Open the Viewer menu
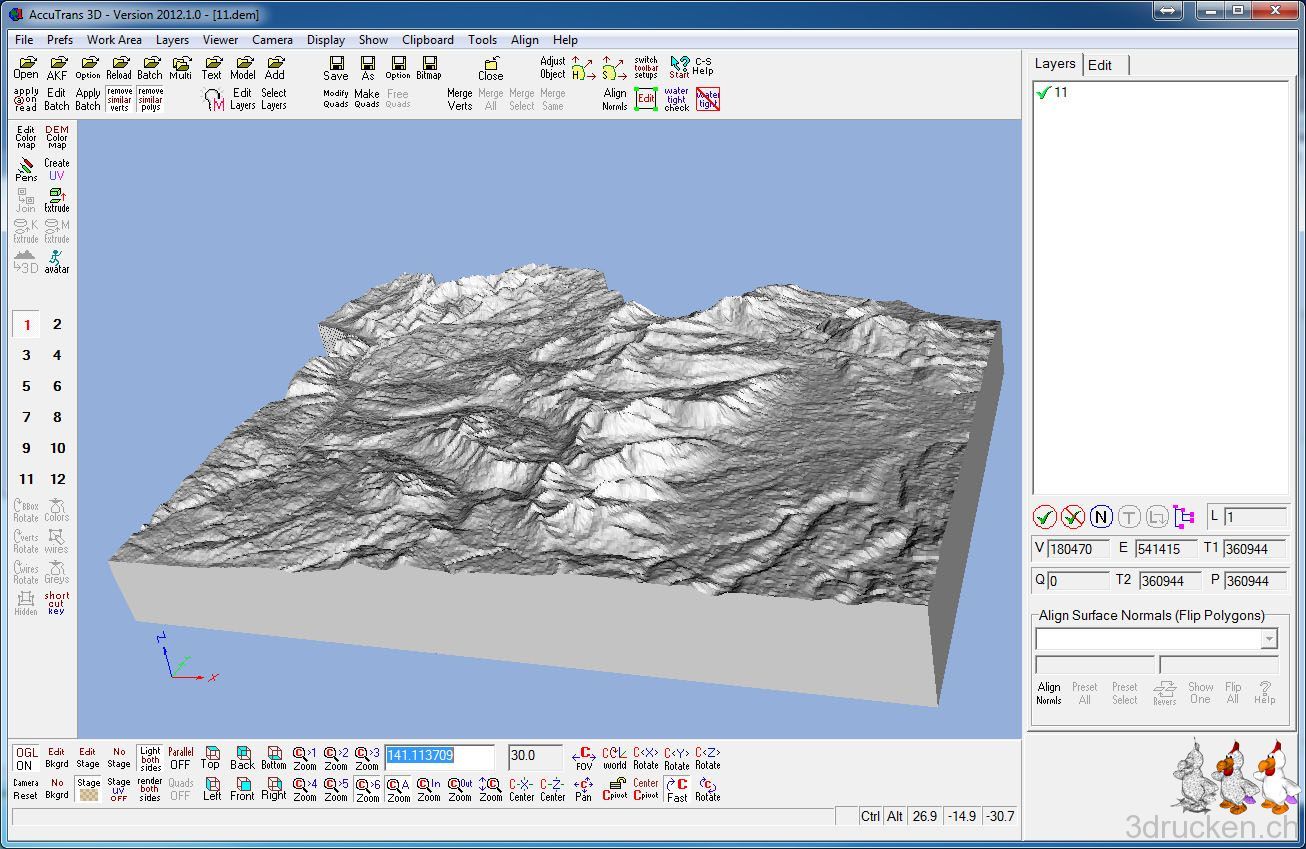 pos(220,40)
